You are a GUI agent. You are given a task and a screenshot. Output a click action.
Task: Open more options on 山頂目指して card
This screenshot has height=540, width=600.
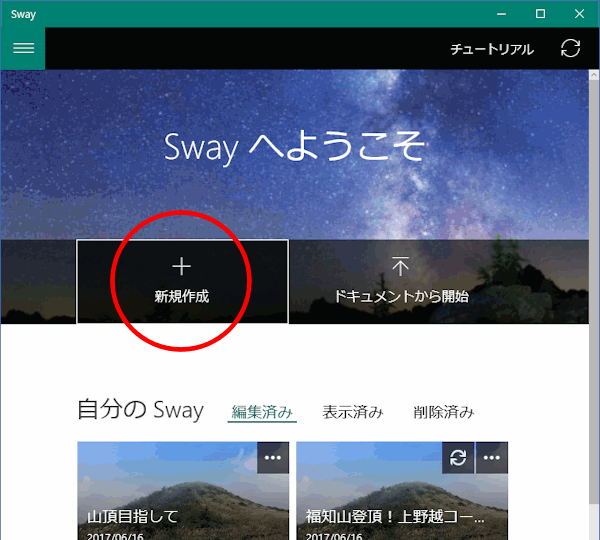[273, 458]
